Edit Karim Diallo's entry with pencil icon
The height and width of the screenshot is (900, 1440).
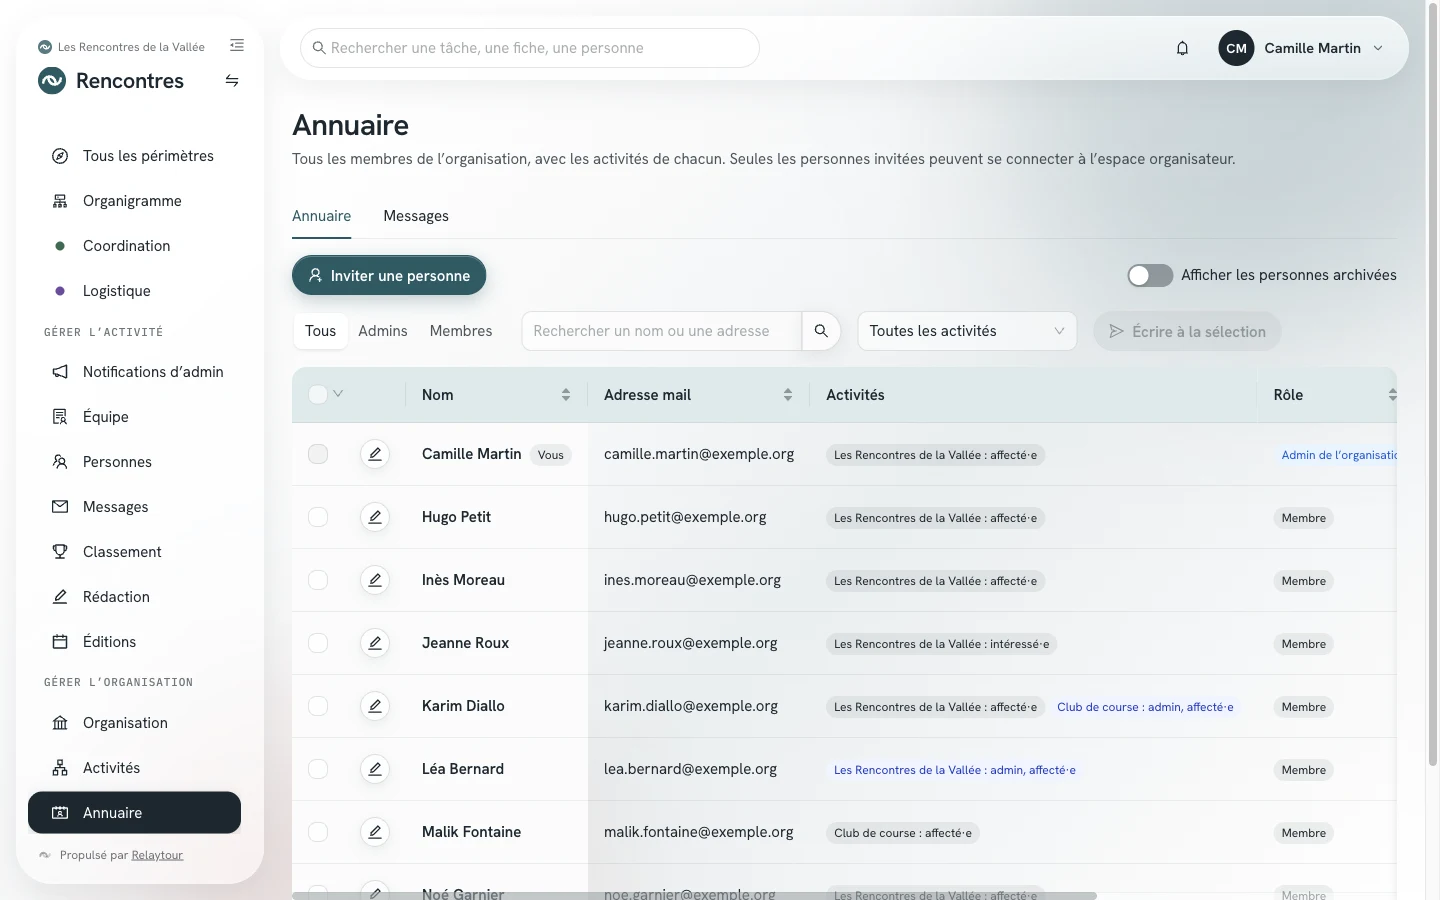pyautogui.click(x=375, y=706)
